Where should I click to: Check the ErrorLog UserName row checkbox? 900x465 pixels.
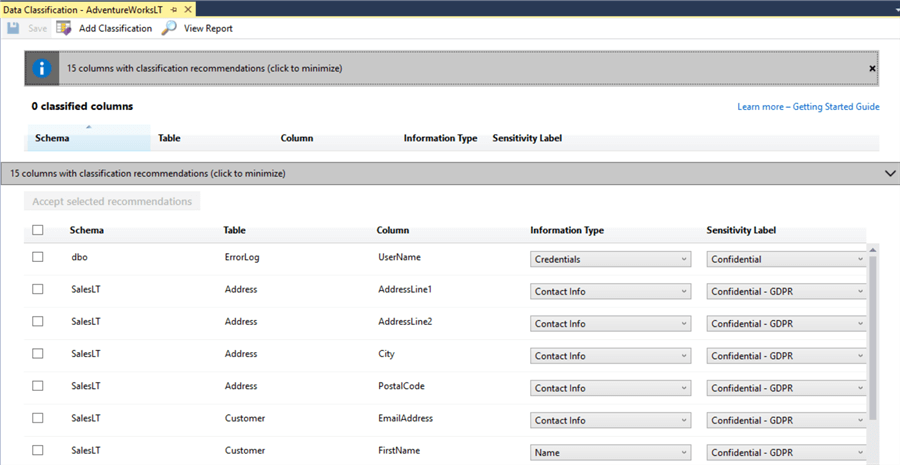(38, 257)
